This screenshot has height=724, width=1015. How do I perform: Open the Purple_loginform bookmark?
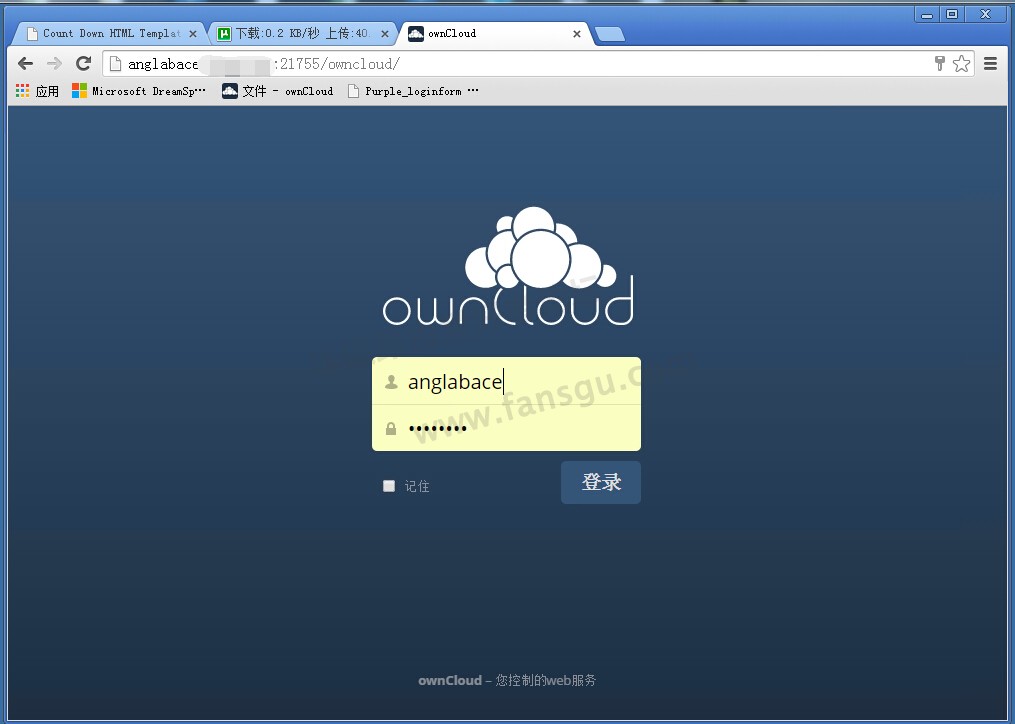pyautogui.click(x=413, y=91)
